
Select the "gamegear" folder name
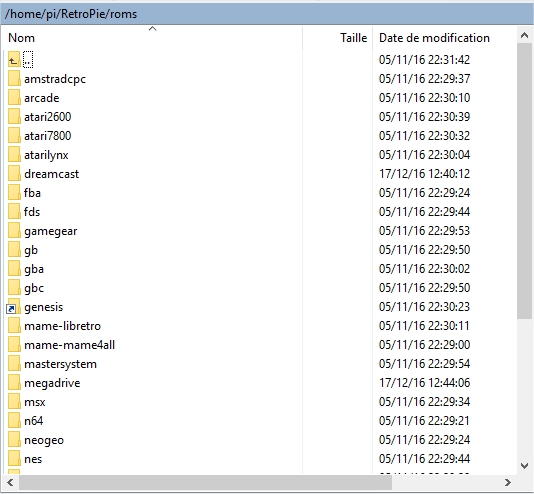pyautogui.click(x=51, y=232)
